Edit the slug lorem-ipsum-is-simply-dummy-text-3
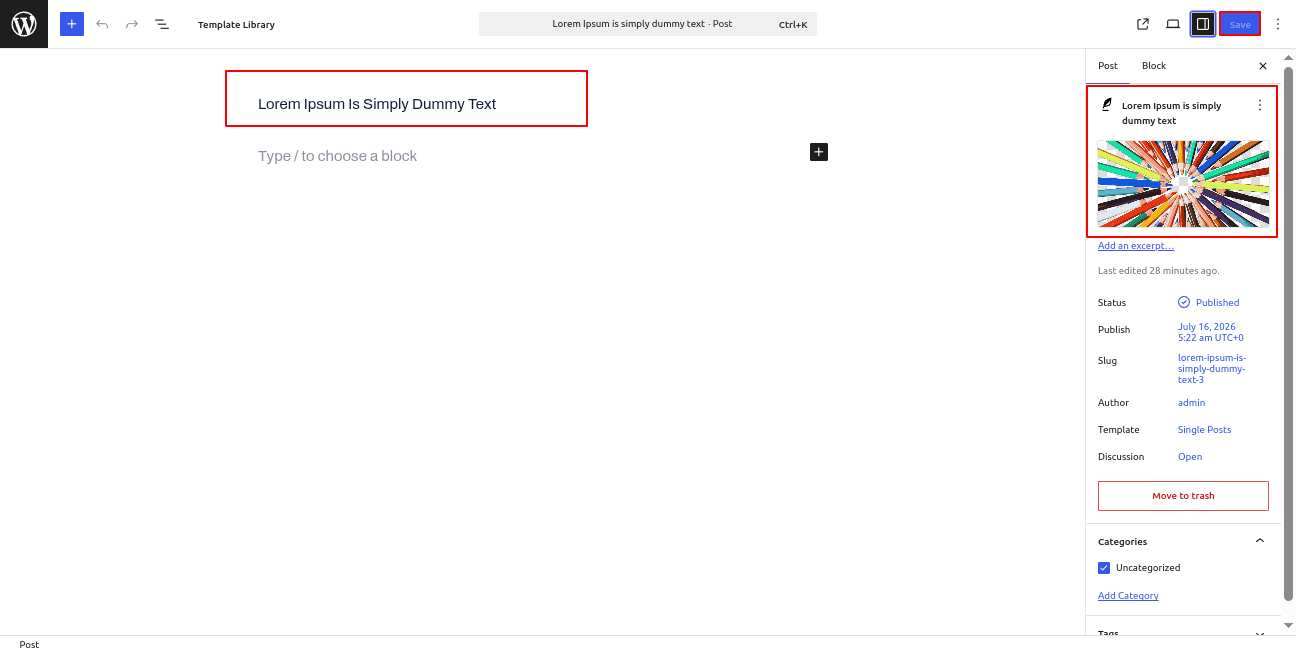The width and height of the screenshot is (1296, 654). click(1212, 368)
